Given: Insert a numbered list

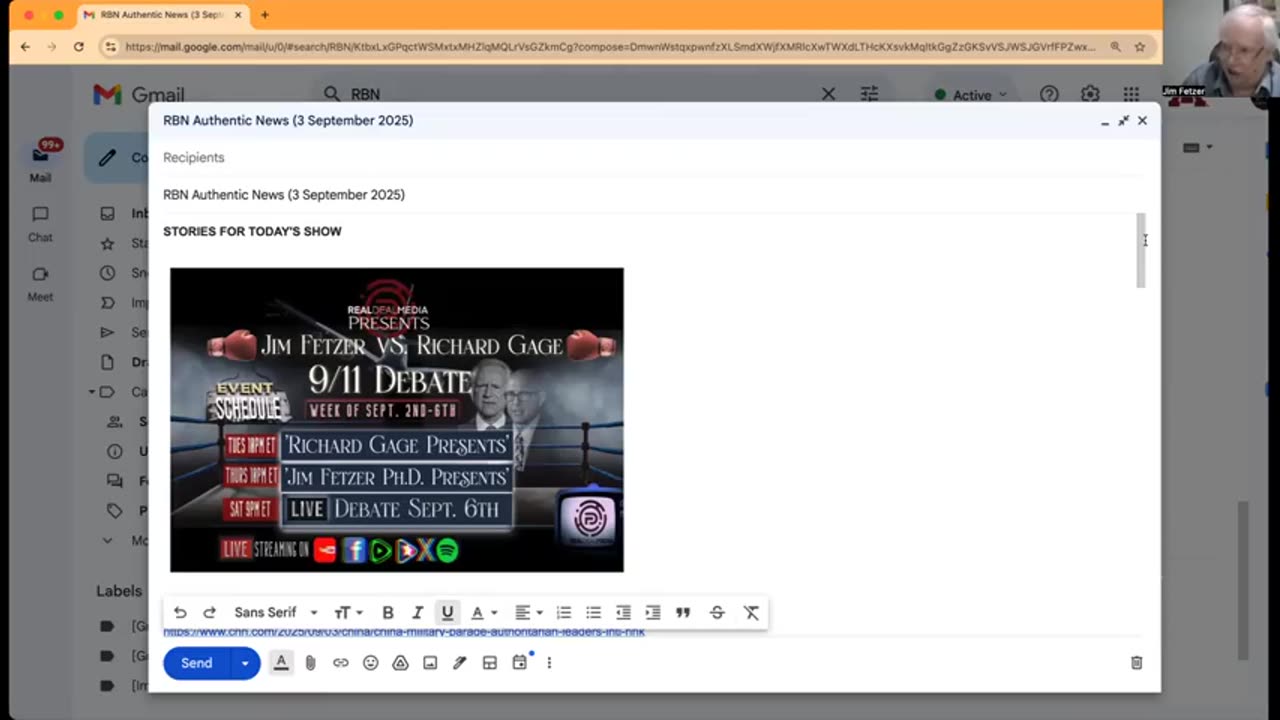Looking at the screenshot, I should 564,613.
